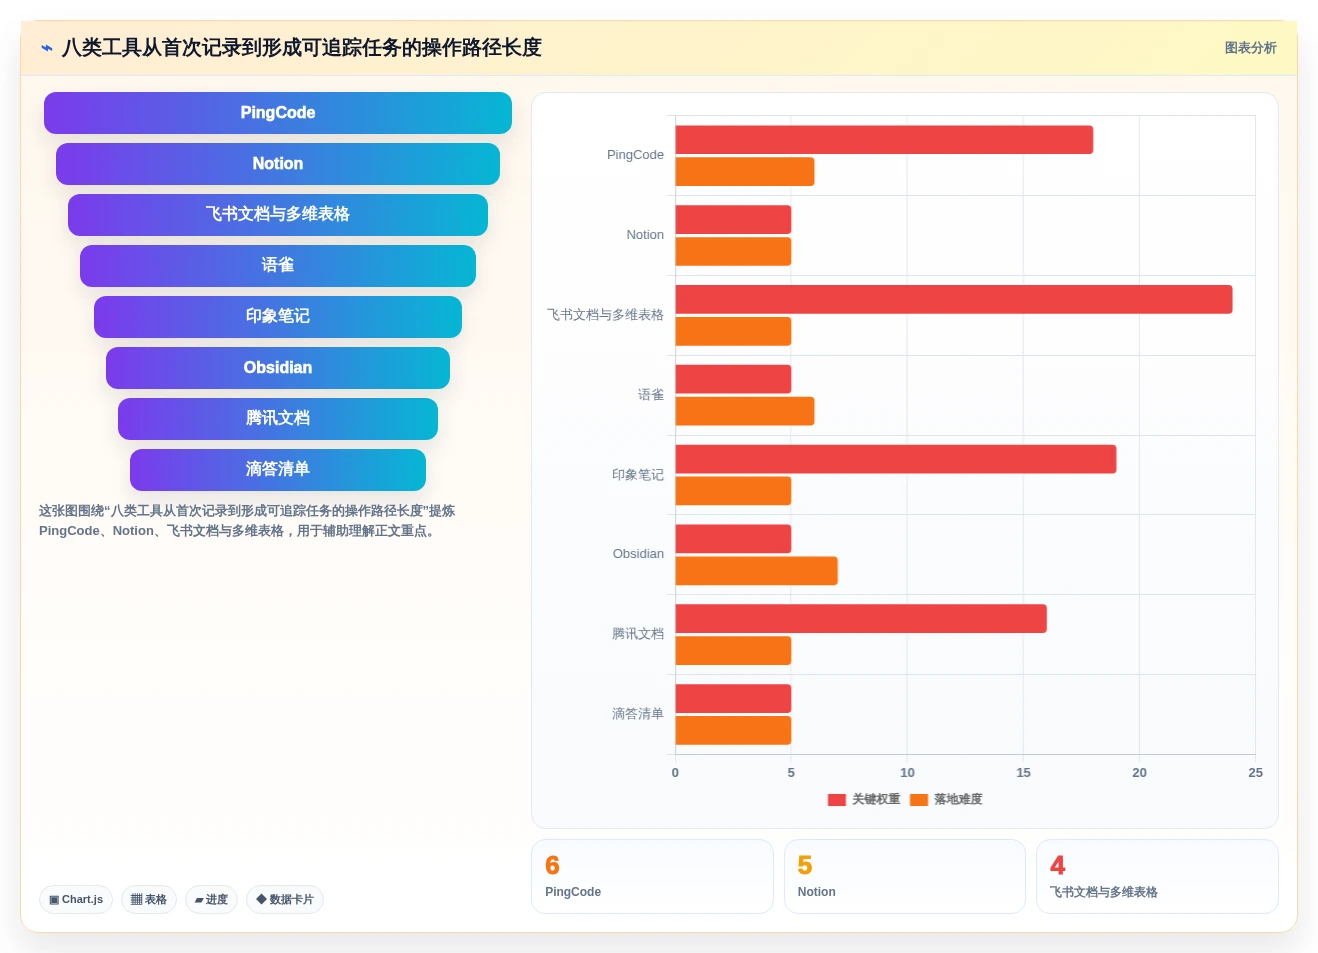Screen dimensions: 1318x953
Task: Click the red 飞书文档与多维表格 bar
Action: [x=954, y=299]
